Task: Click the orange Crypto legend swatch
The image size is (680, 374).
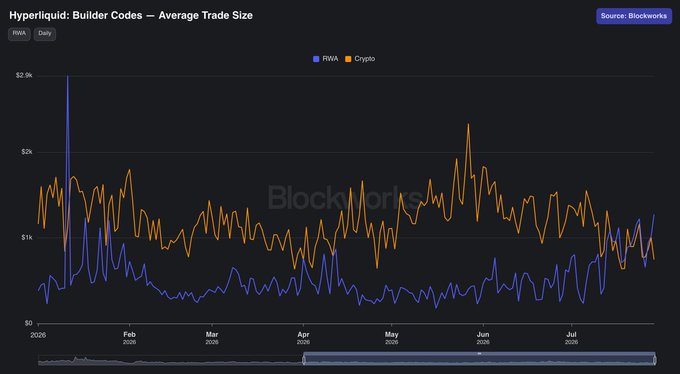Action: pyautogui.click(x=348, y=59)
